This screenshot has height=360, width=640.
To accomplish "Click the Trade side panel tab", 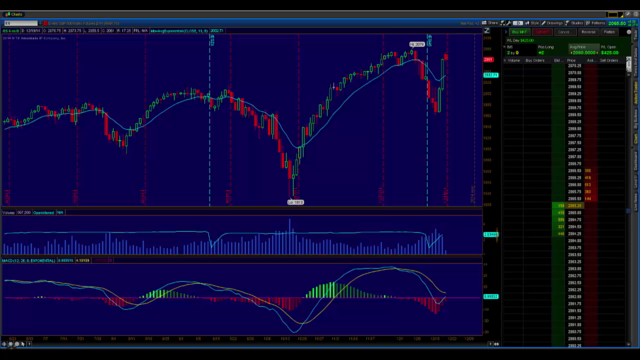I will (x=636, y=36).
